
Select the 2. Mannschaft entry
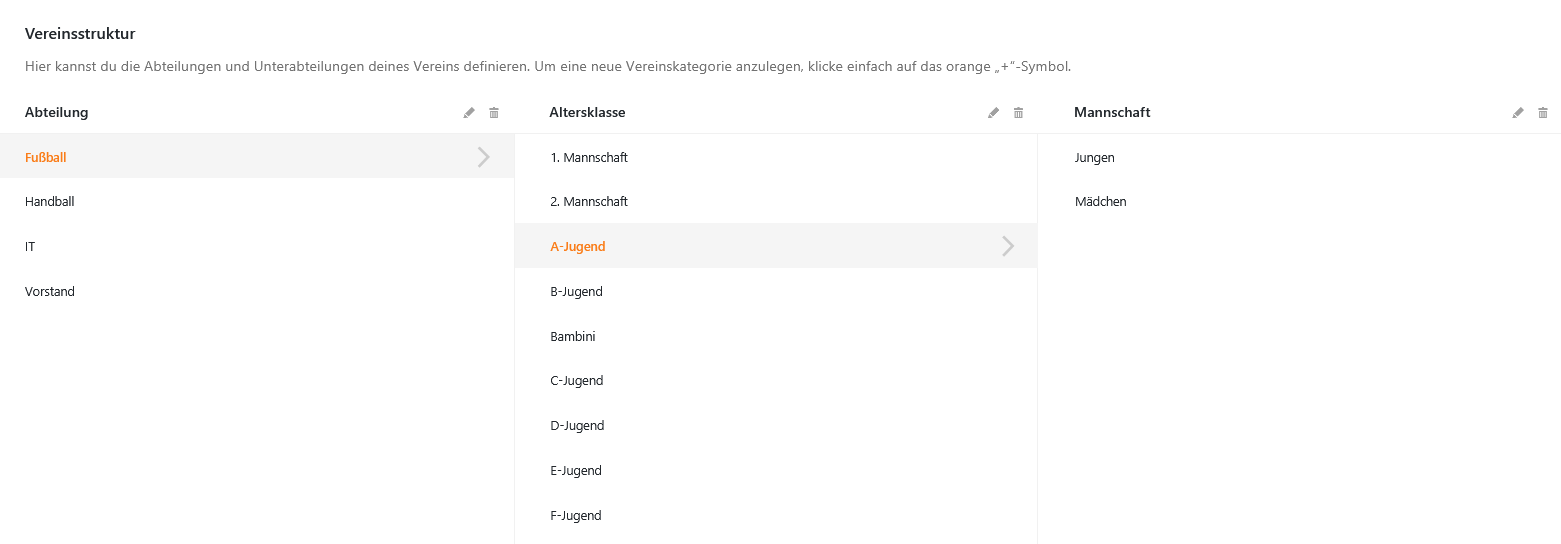[776, 202]
